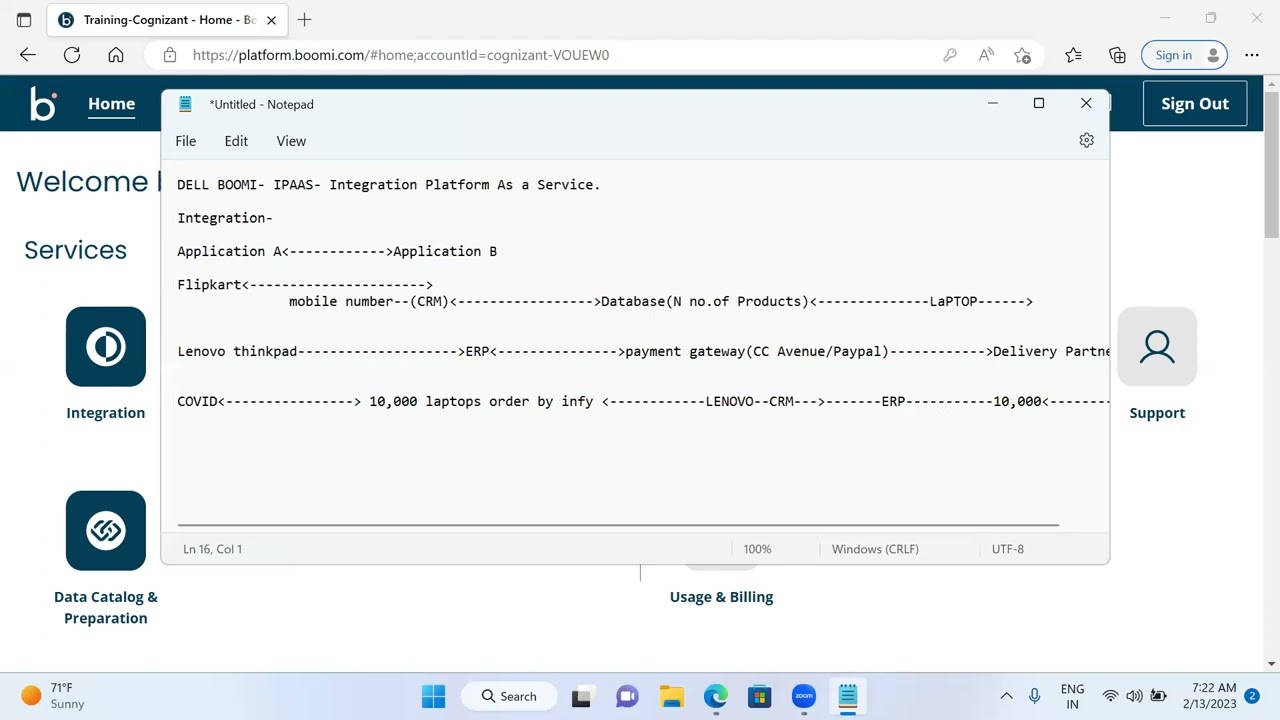
Task: Open the Usage & Billing link
Action: [721, 597]
